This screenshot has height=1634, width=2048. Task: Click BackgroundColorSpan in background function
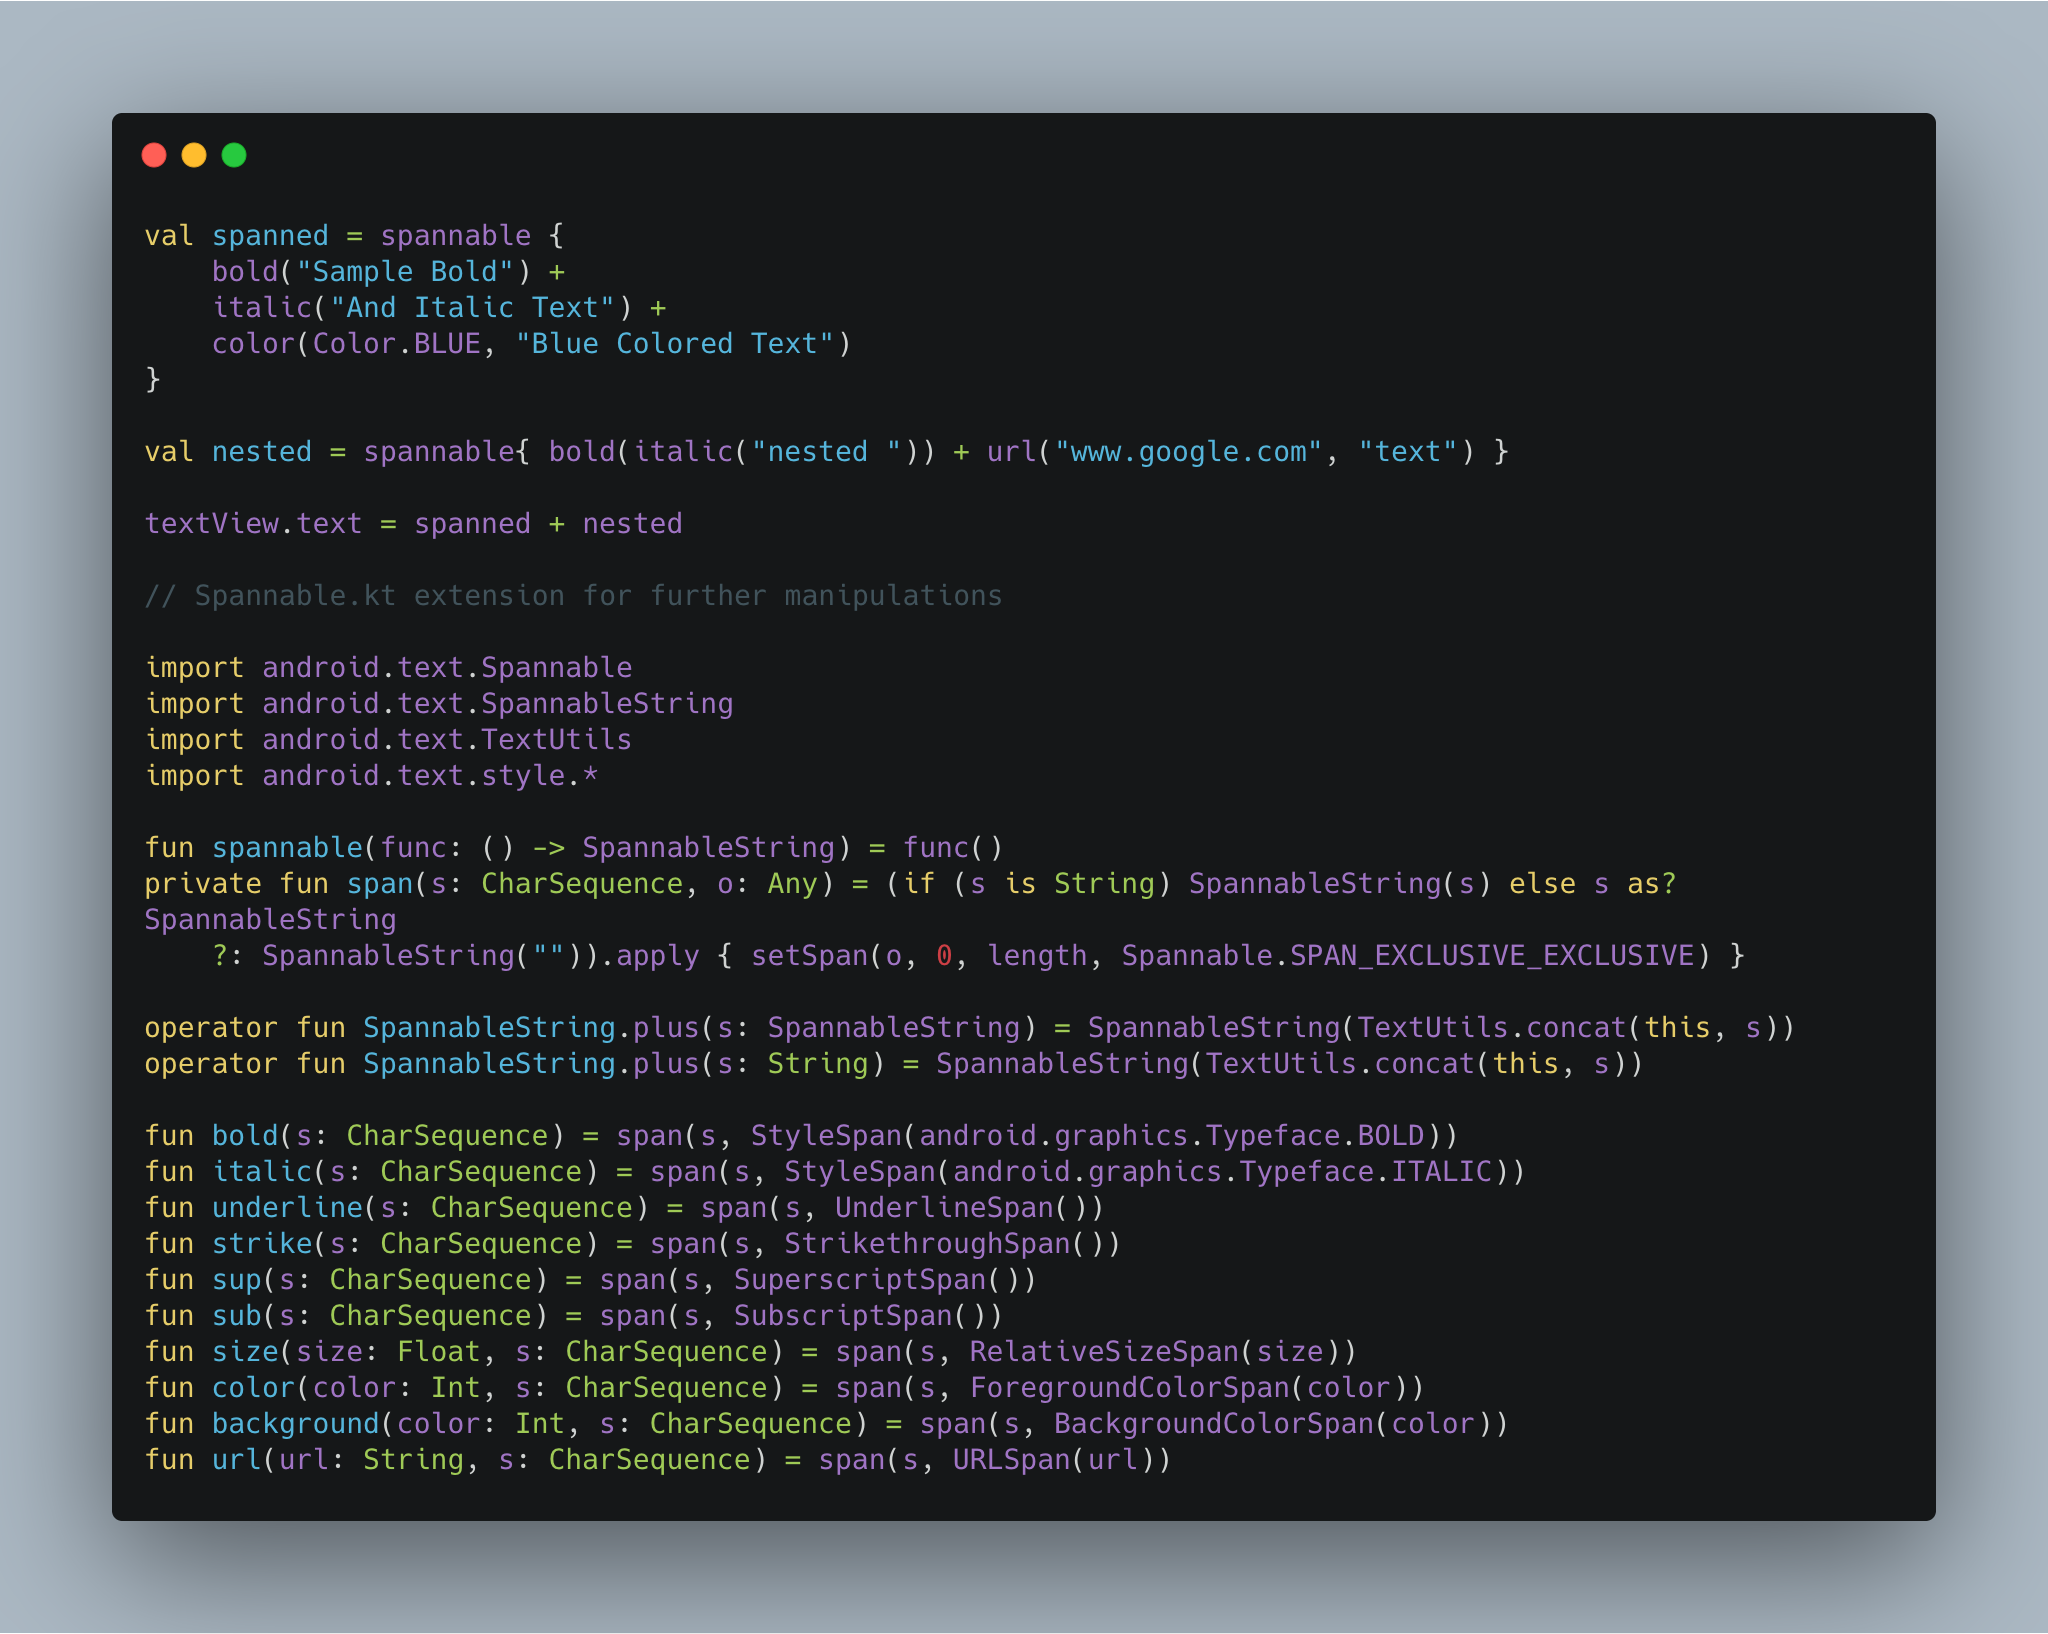(1213, 1424)
